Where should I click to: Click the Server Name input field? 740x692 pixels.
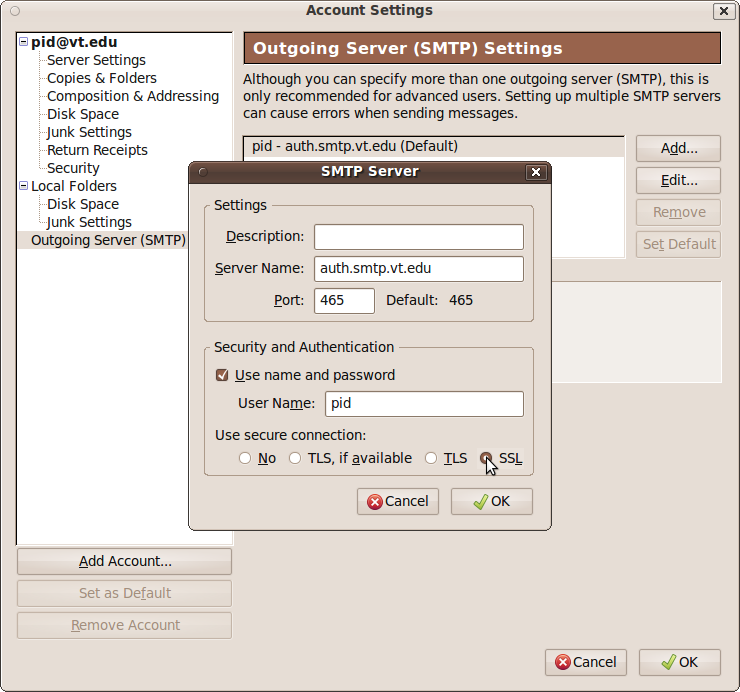pos(418,269)
